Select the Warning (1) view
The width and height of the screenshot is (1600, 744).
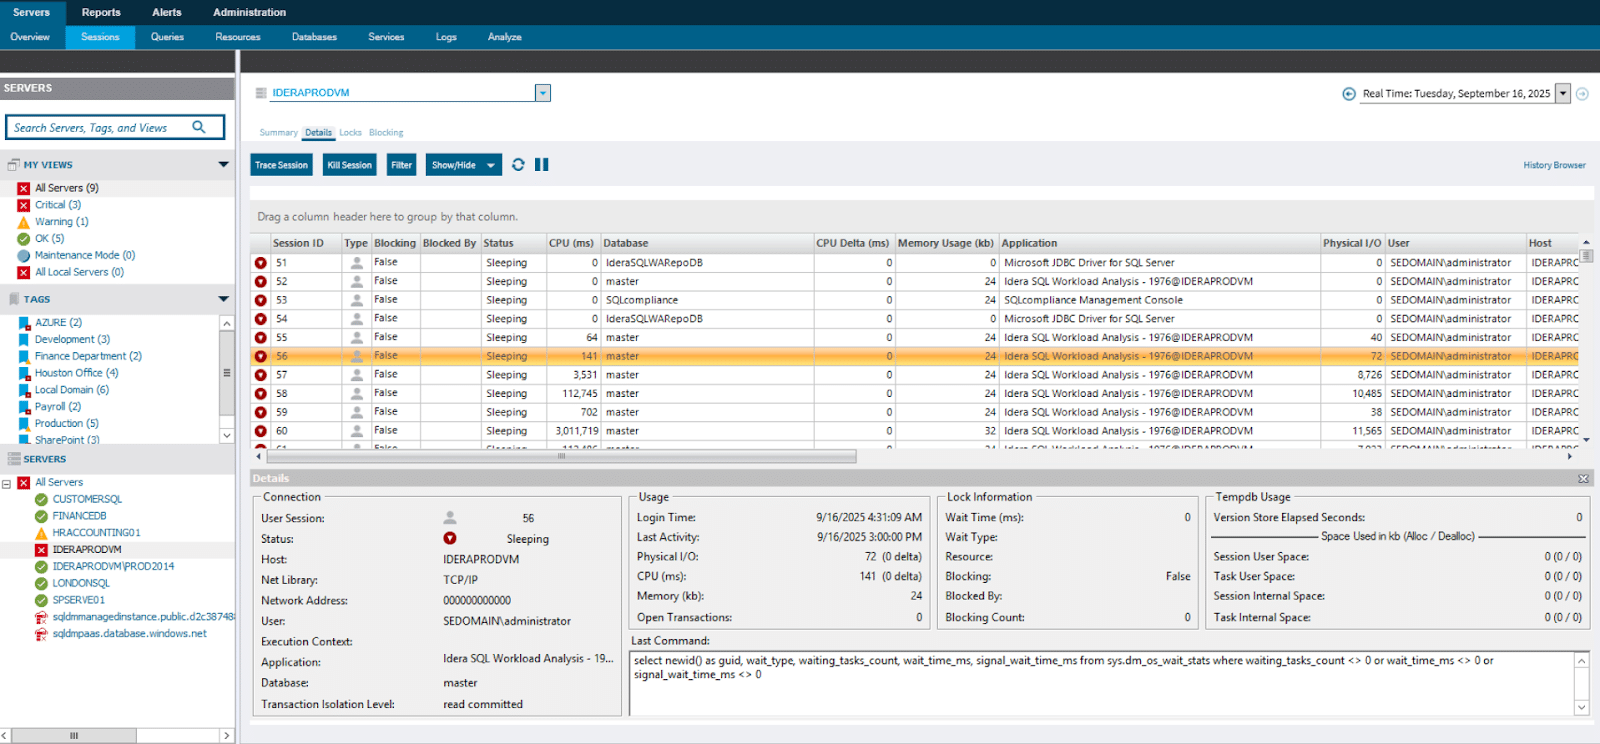pos(61,222)
